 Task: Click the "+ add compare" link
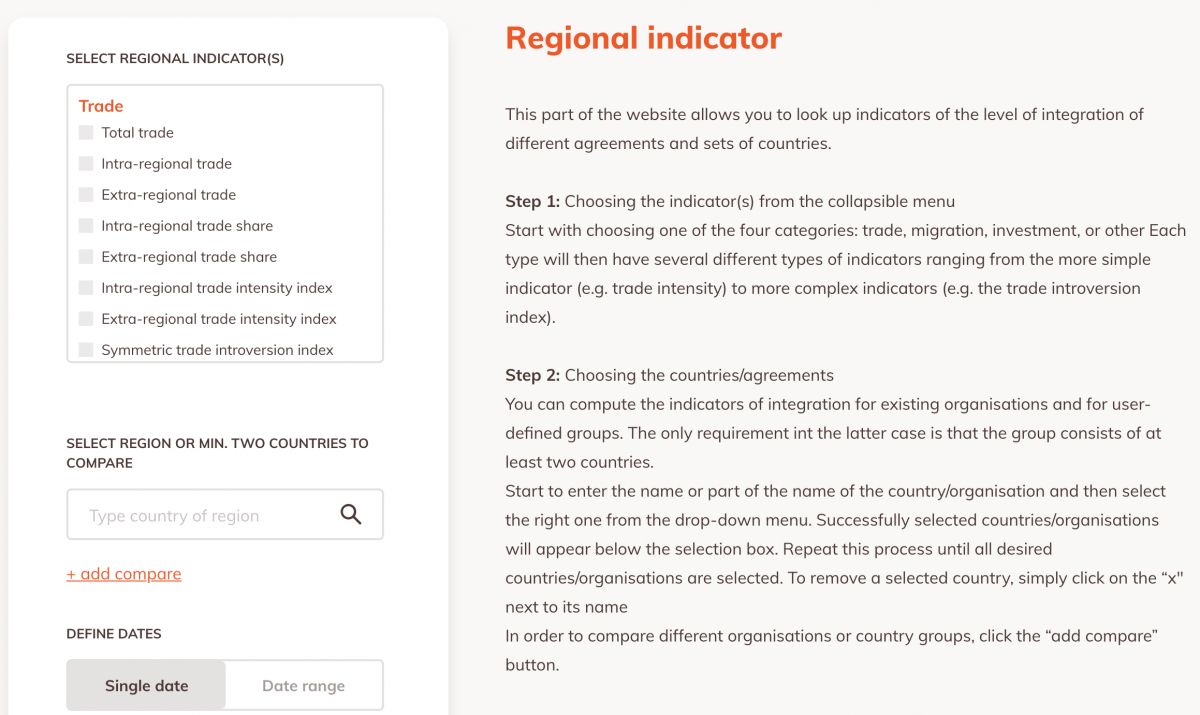point(124,573)
